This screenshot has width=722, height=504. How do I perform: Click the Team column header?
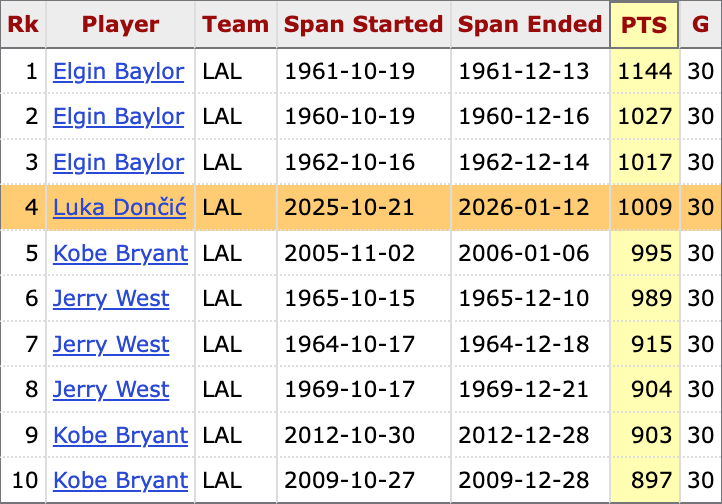[x=235, y=25]
